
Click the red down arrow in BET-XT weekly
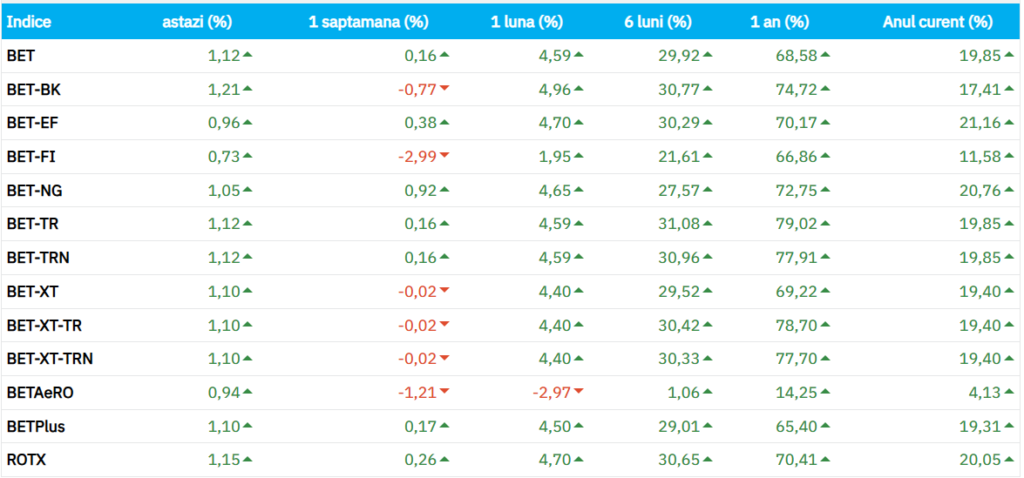445,291
